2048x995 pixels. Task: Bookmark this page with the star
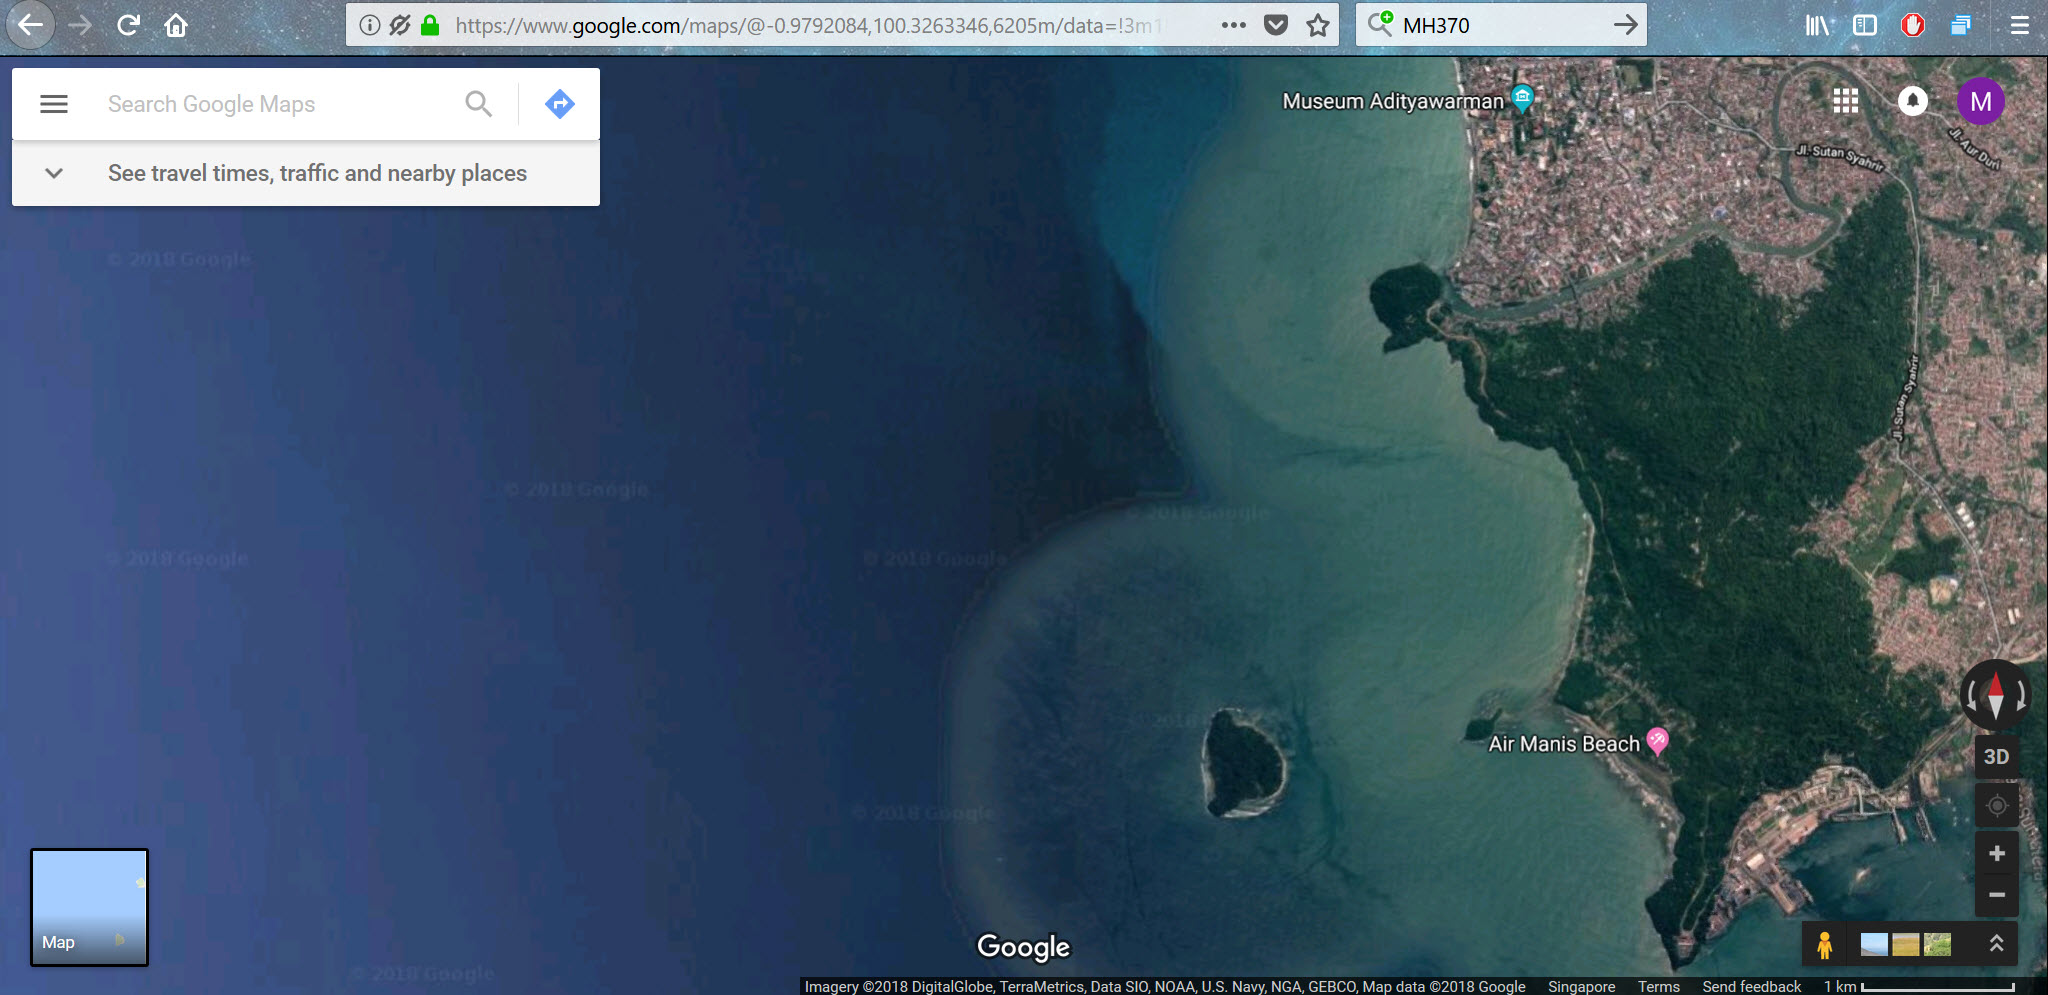(1318, 25)
